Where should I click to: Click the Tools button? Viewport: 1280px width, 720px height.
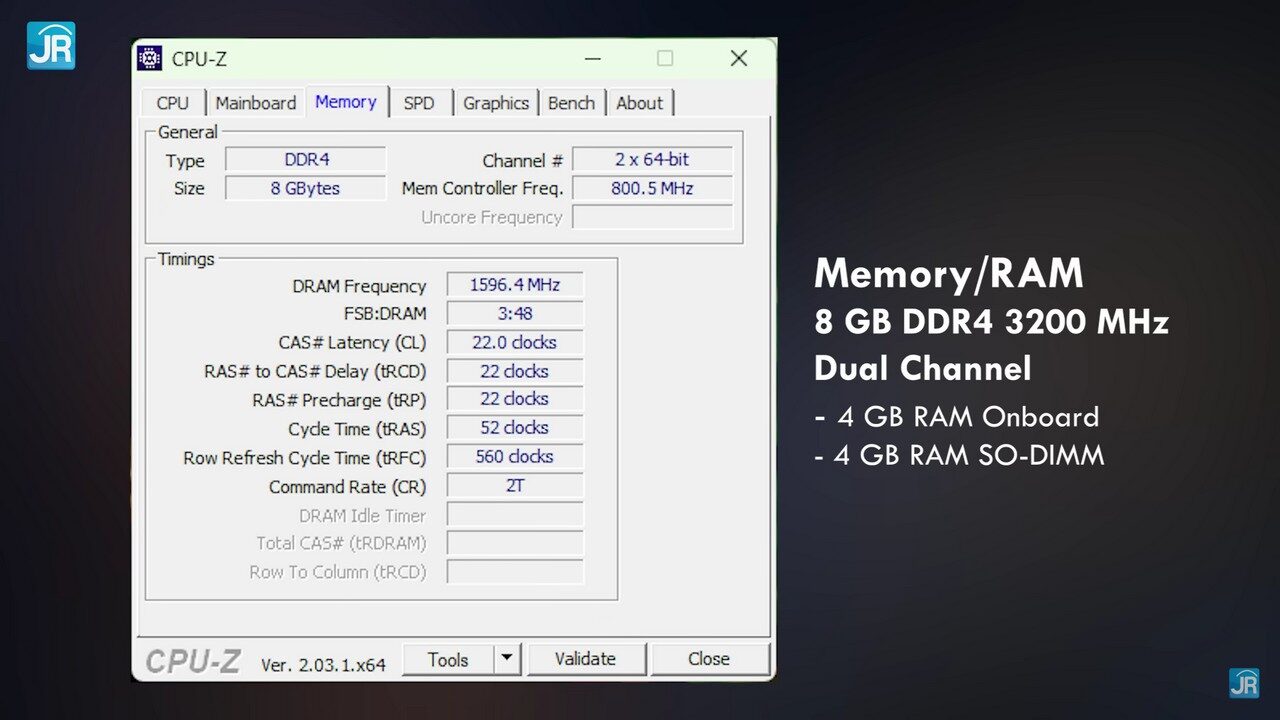[448, 659]
